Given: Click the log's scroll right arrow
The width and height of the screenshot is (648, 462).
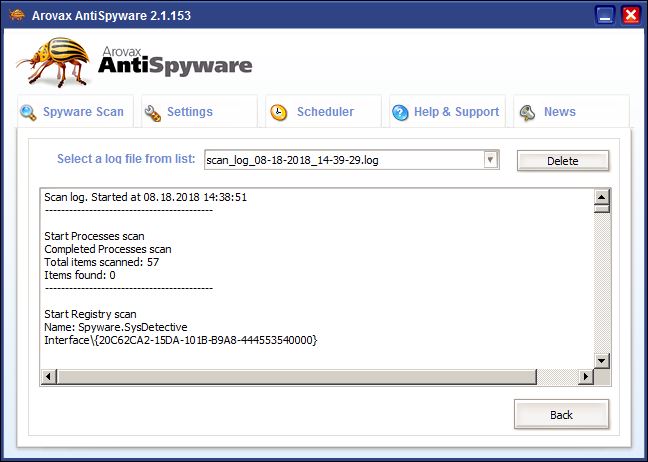Looking at the screenshot, I should click(x=586, y=376).
